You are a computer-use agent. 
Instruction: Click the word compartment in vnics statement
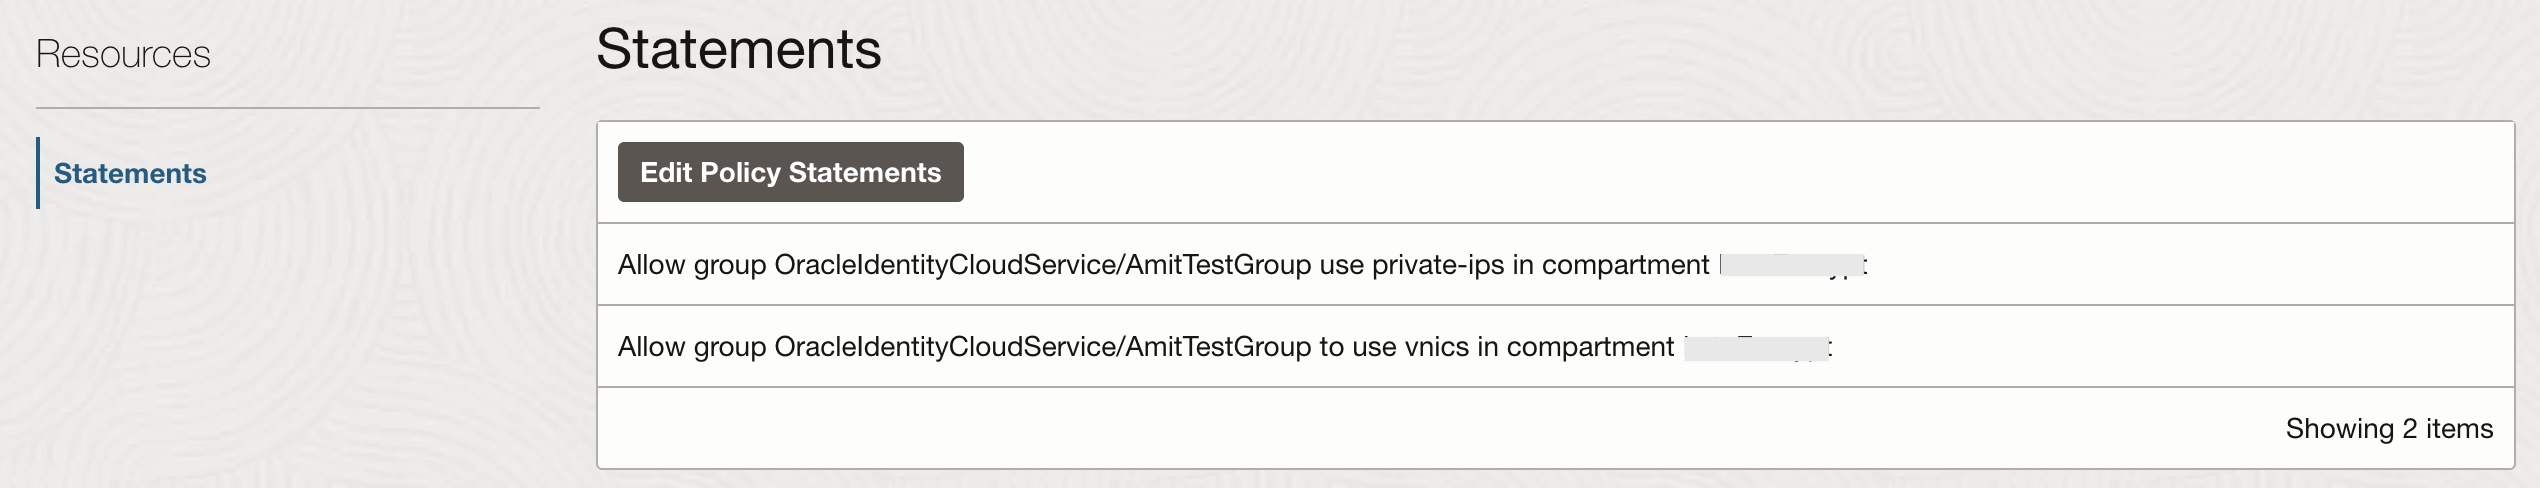click(1590, 347)
